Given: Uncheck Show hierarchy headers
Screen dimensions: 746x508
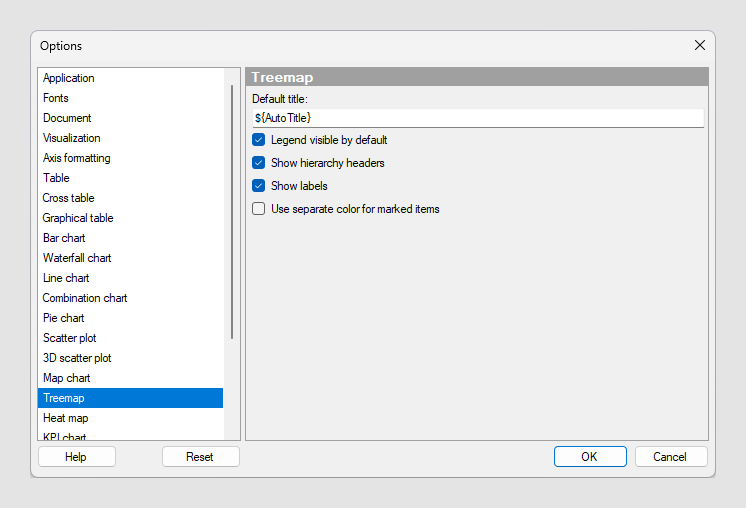Looking at the screenshot, I should coord(259,163).
